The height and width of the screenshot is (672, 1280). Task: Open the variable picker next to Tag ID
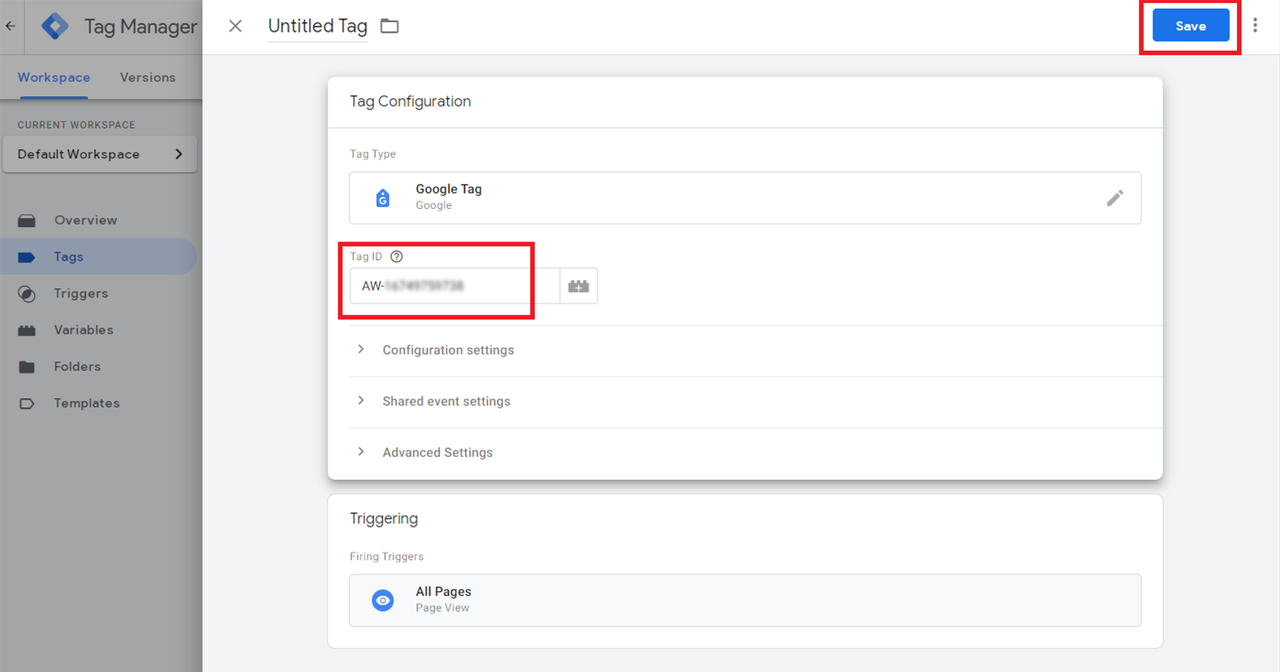pyautogui.click(x=579, y=286)
